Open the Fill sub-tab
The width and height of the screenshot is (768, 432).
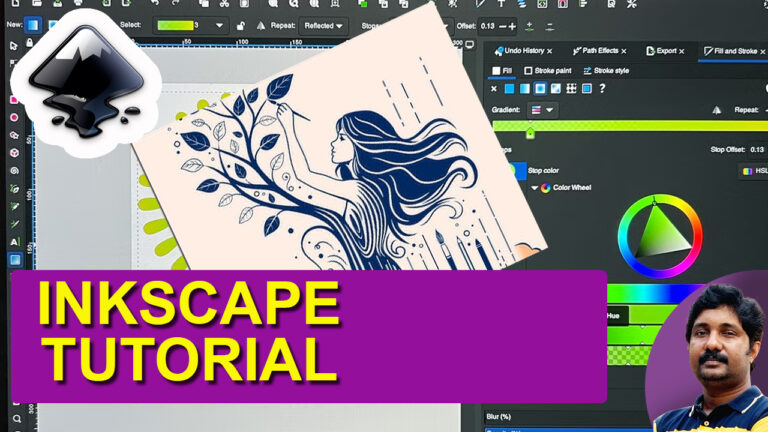pos(502,71)
